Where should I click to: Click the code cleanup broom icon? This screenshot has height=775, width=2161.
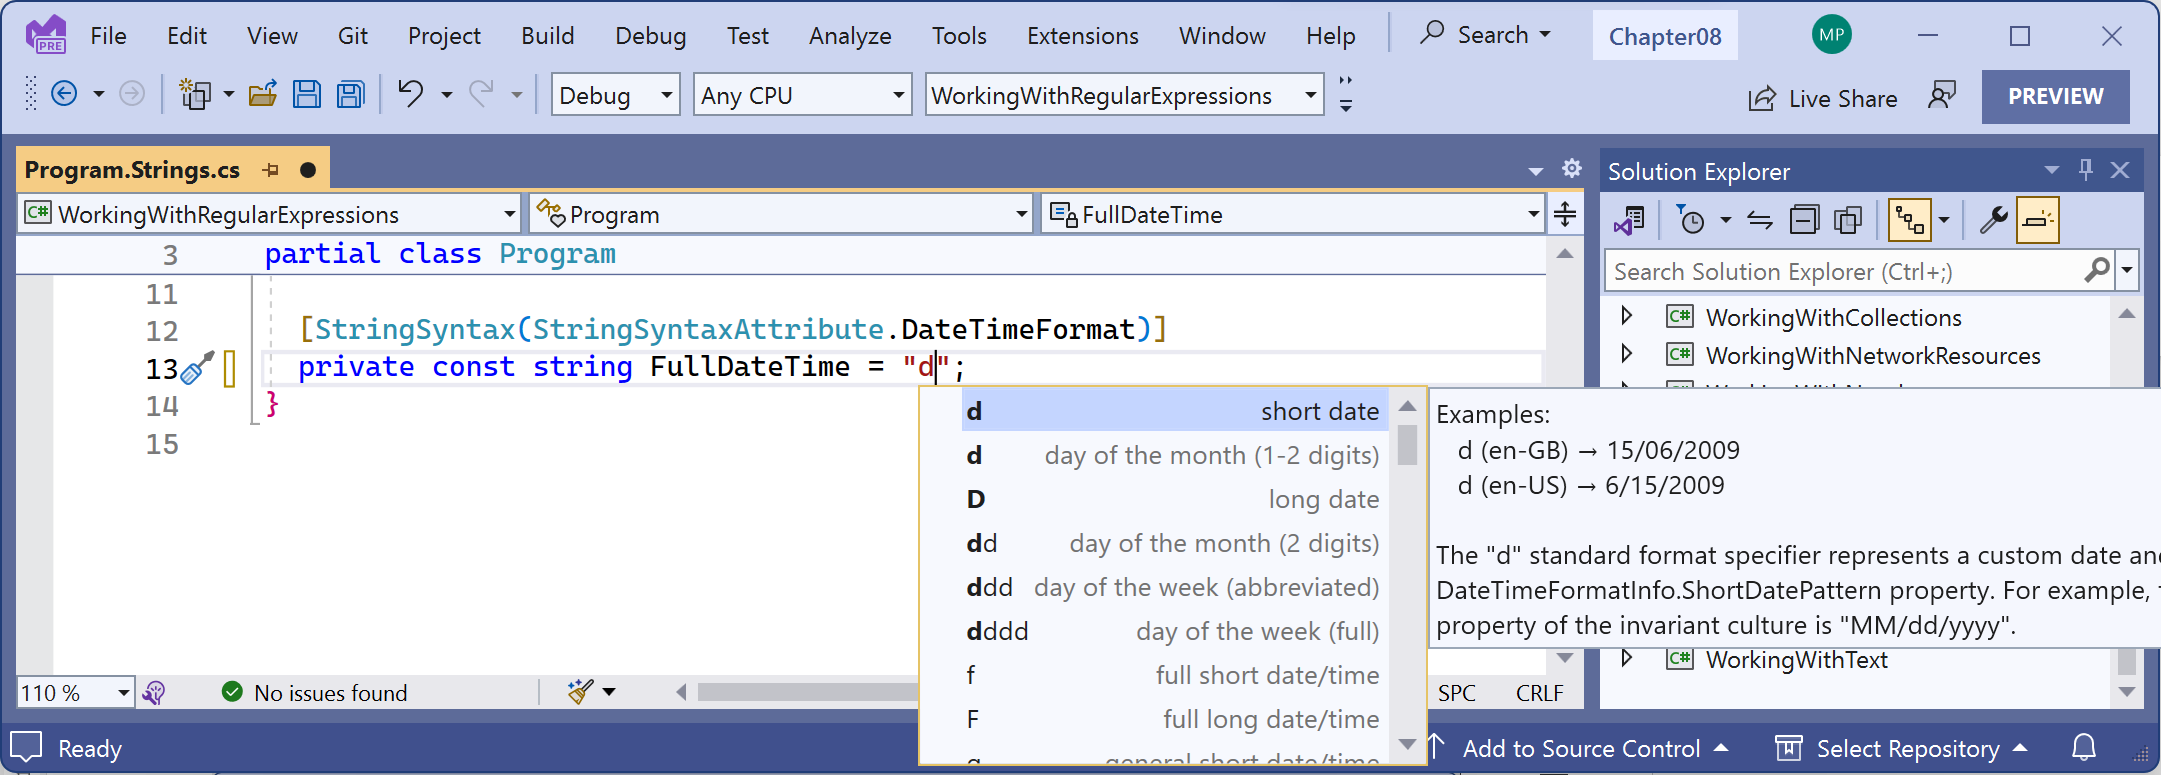pos(580,691)
